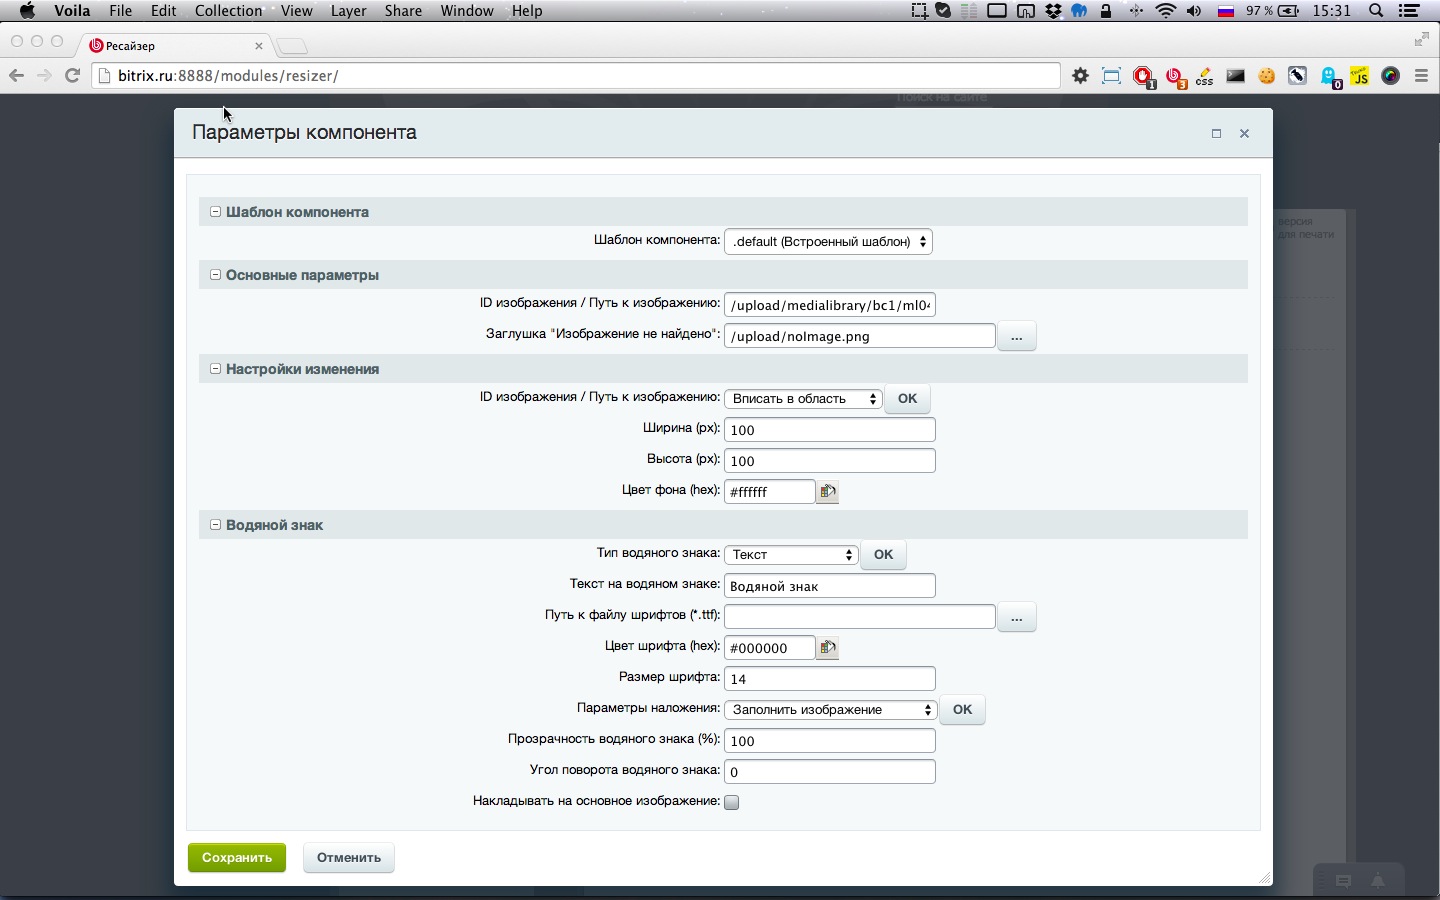Maximize the component parameters dialog
This screenshot has width=1440, height=900.
[x=1216, y=133]
